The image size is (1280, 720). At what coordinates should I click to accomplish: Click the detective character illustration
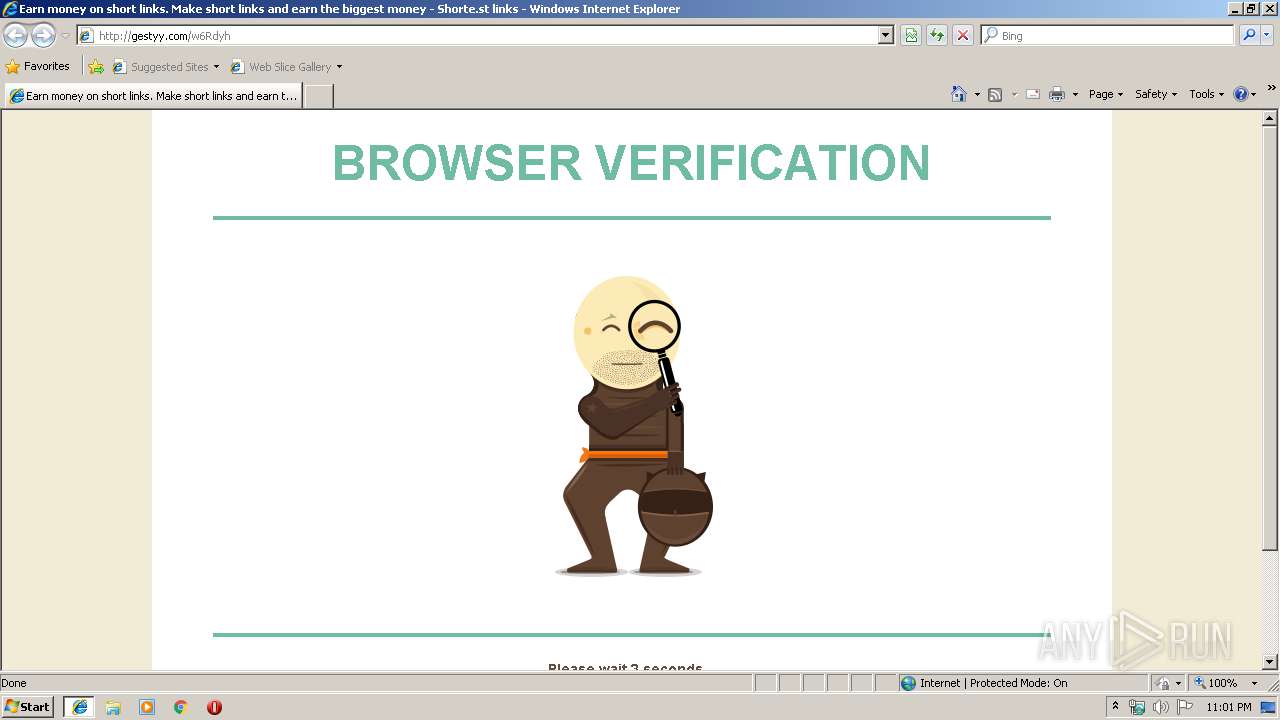tap(633, 426)
